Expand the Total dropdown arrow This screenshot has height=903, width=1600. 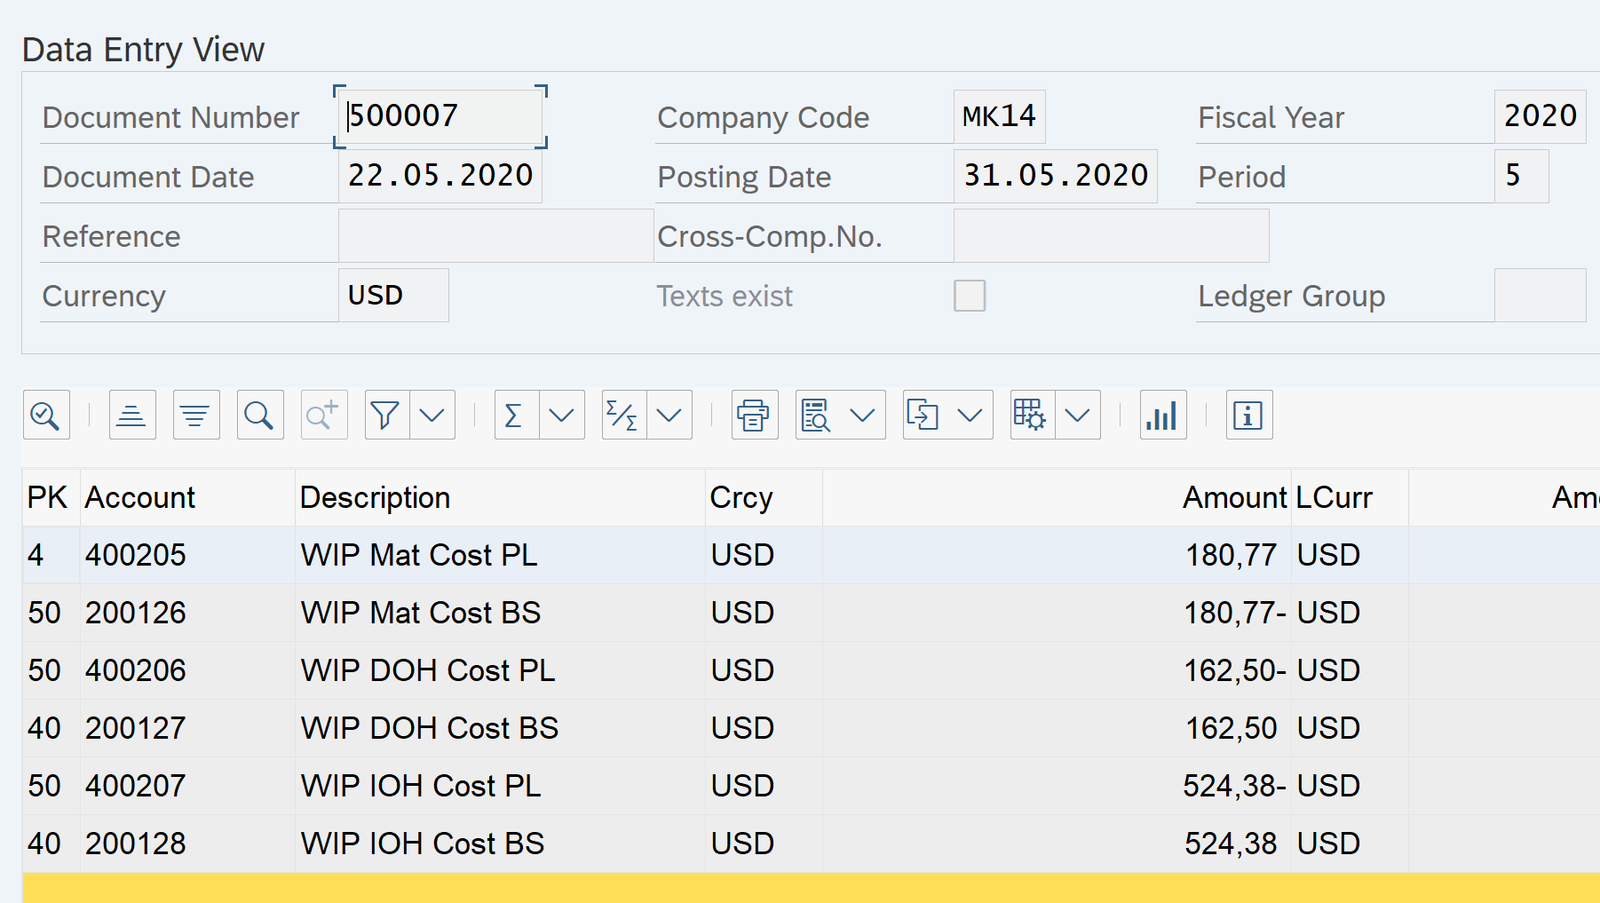pyautogui.click(x=562, y=415)
